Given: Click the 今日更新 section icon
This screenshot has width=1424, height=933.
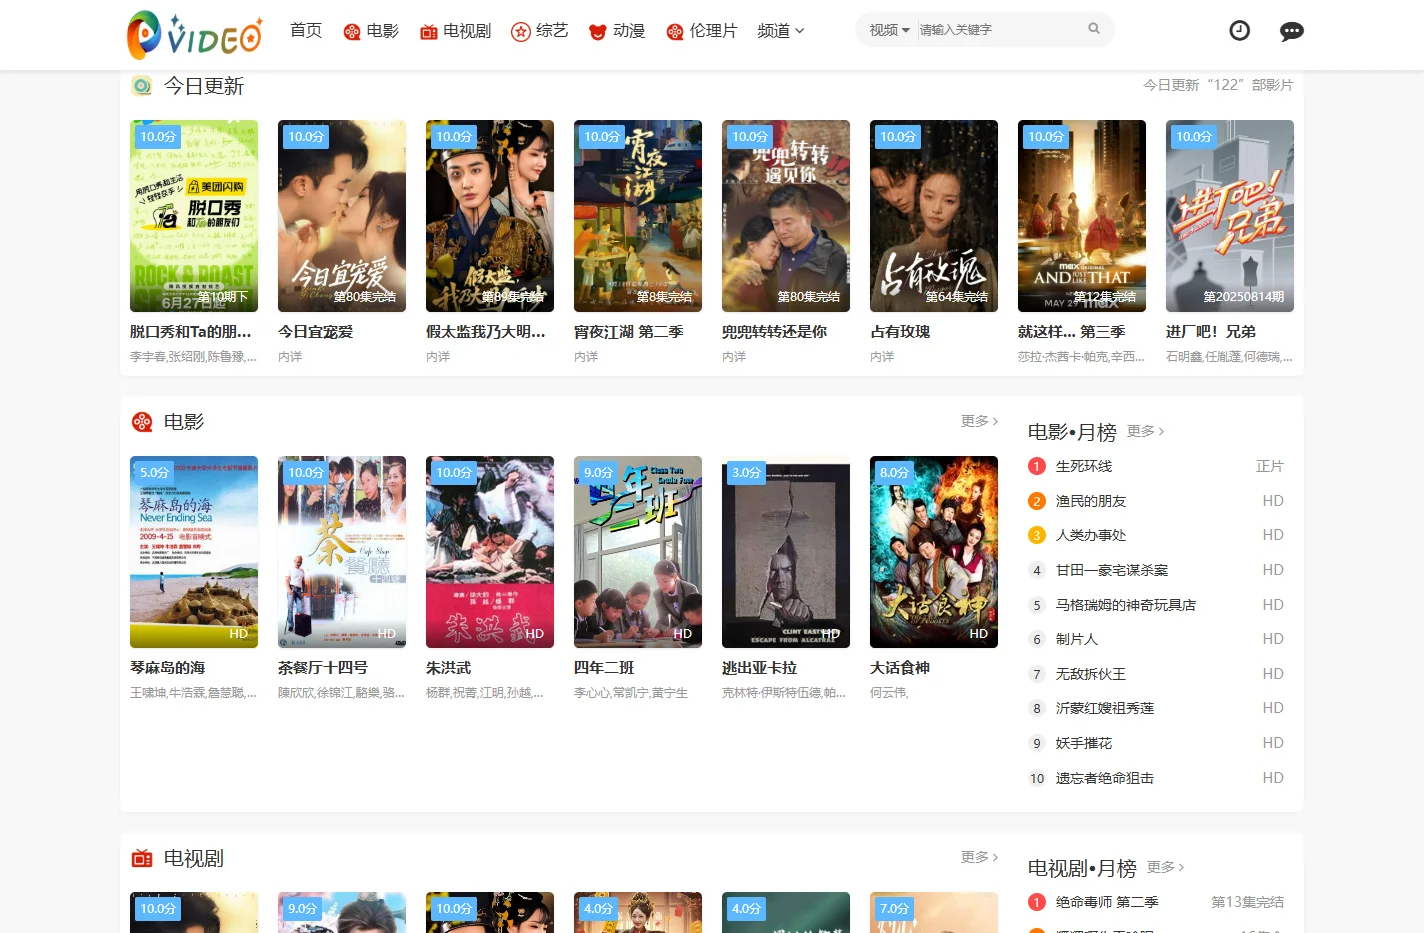Looking at the screenshot, I should [142, 86].
